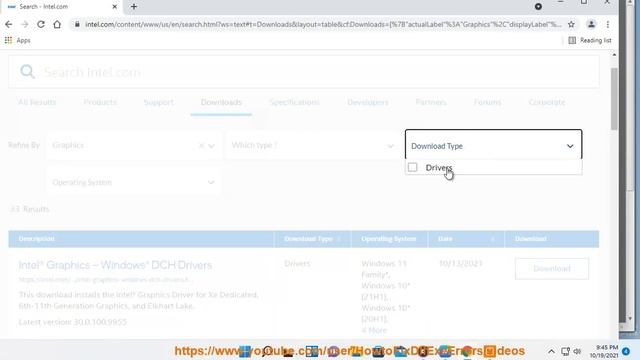The width and height of the screenshot is (640, 360).
Task: Sort by the Date column
Action: [x=466, y=239]
